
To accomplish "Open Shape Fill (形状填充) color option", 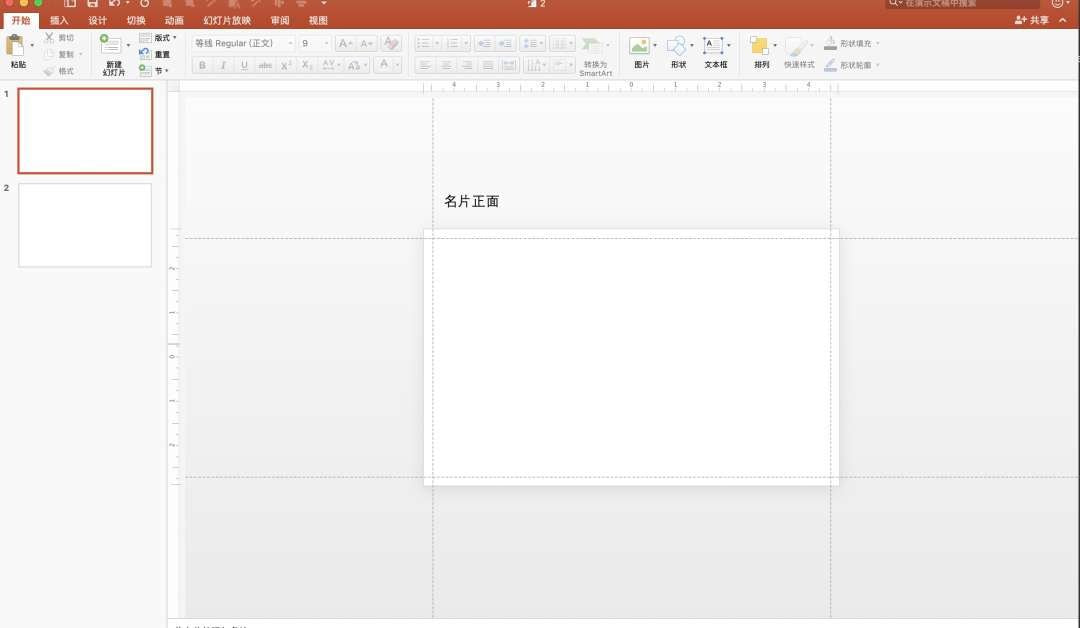I will (x=853, y=44).
